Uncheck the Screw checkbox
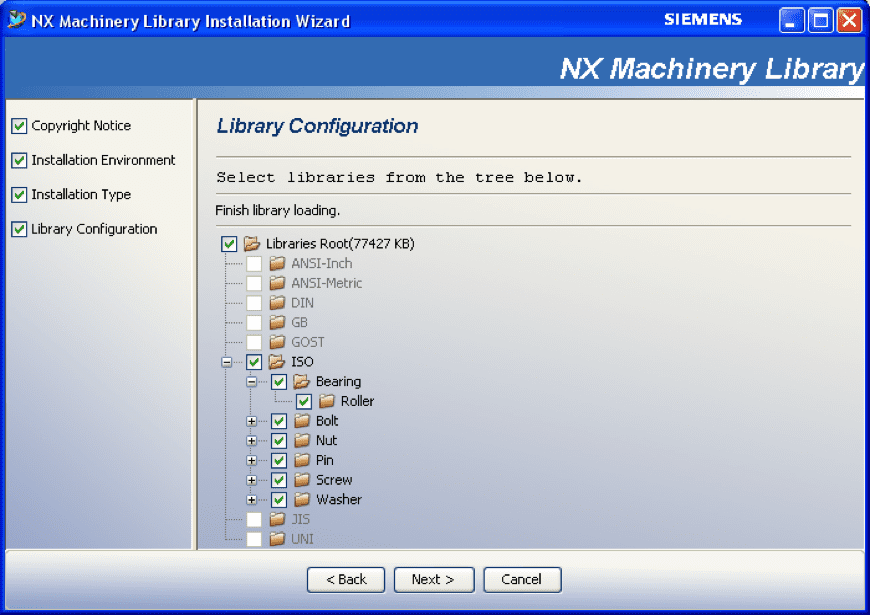The image size is (870, 615). point(279,480)
